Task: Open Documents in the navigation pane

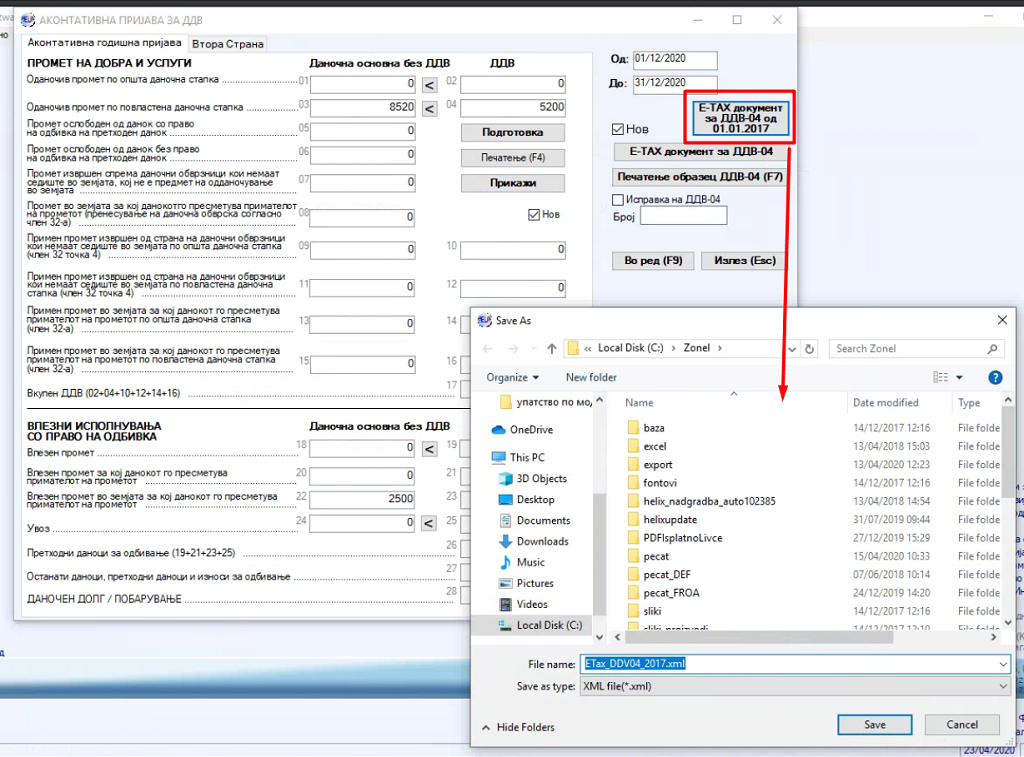Action: tap(543, 521)
